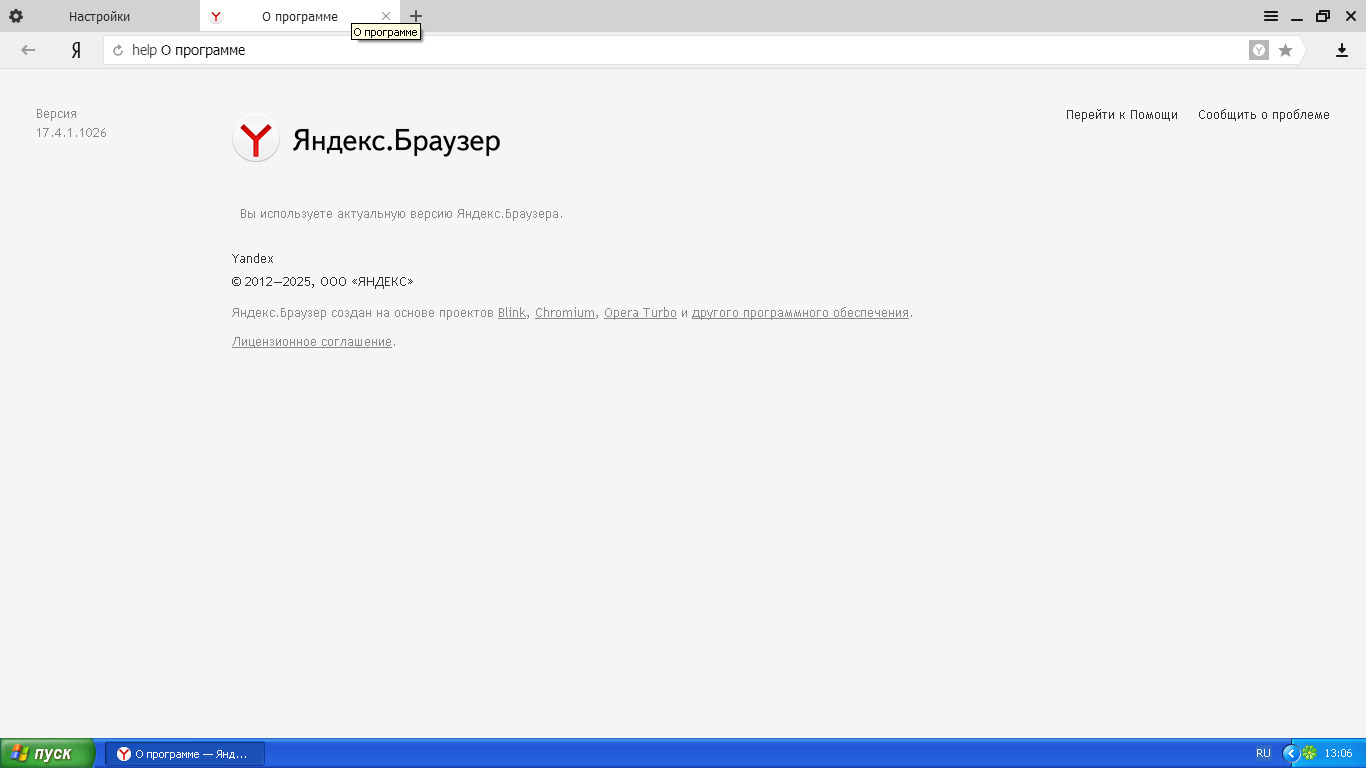Click the green ICQ flower tray icon
Image resolution: width=1366 pixels, height=768 pixels.
(x=1309, y=753)
